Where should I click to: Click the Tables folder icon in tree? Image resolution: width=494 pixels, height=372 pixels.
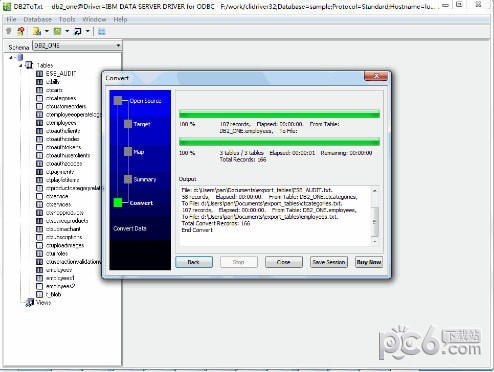point(29,65)
